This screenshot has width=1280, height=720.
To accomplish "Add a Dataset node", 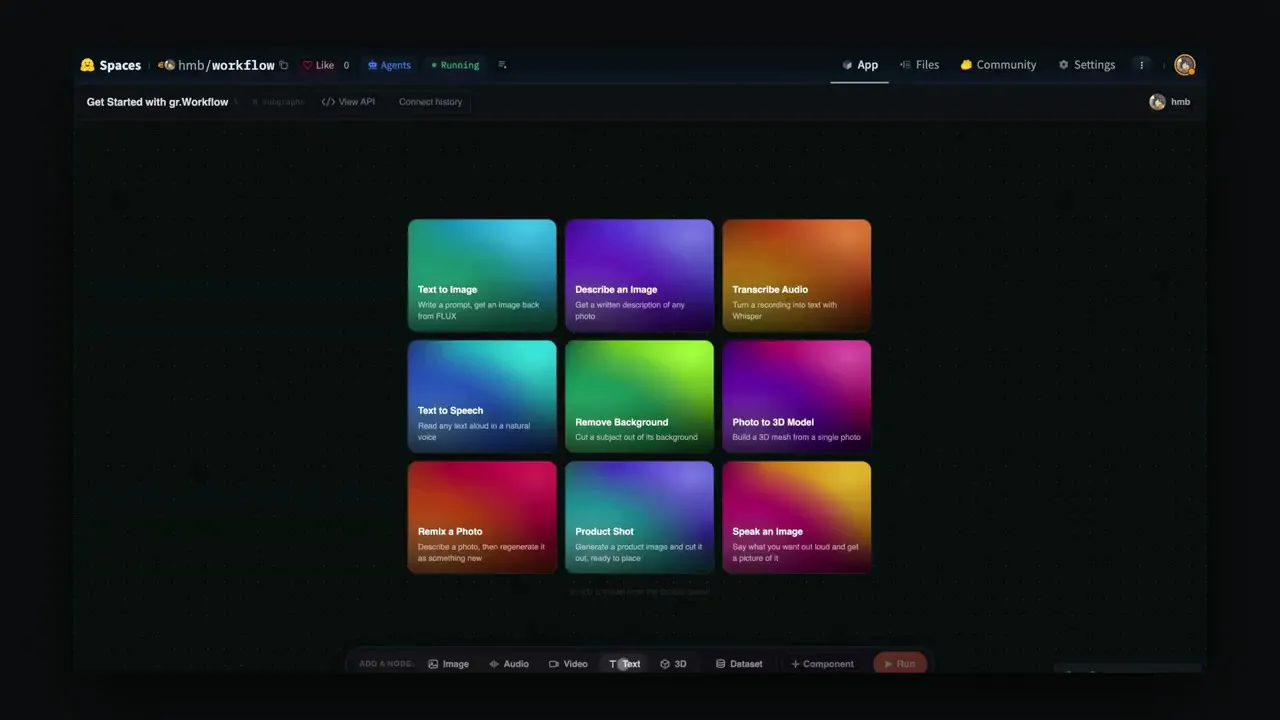I will tap(739, 664).
